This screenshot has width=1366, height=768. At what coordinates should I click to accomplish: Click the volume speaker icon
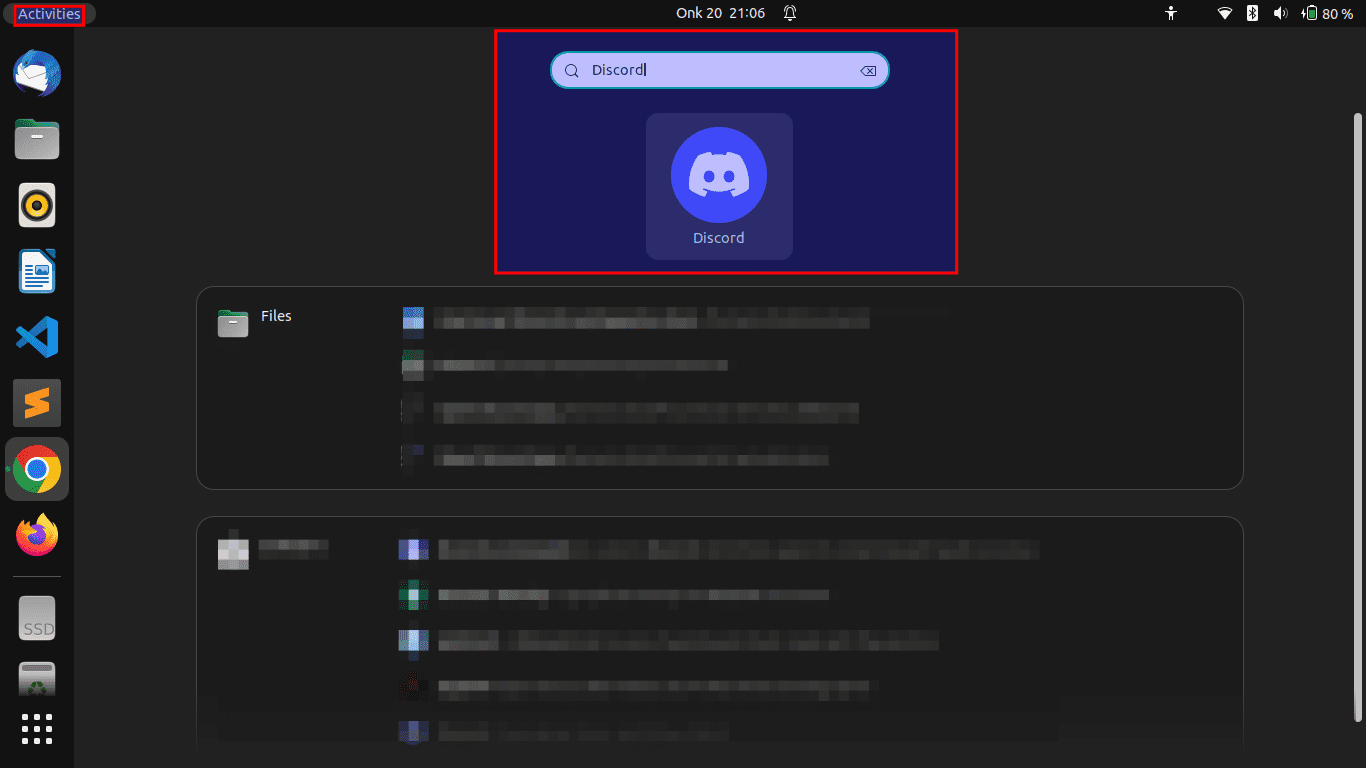point(1280,14)
